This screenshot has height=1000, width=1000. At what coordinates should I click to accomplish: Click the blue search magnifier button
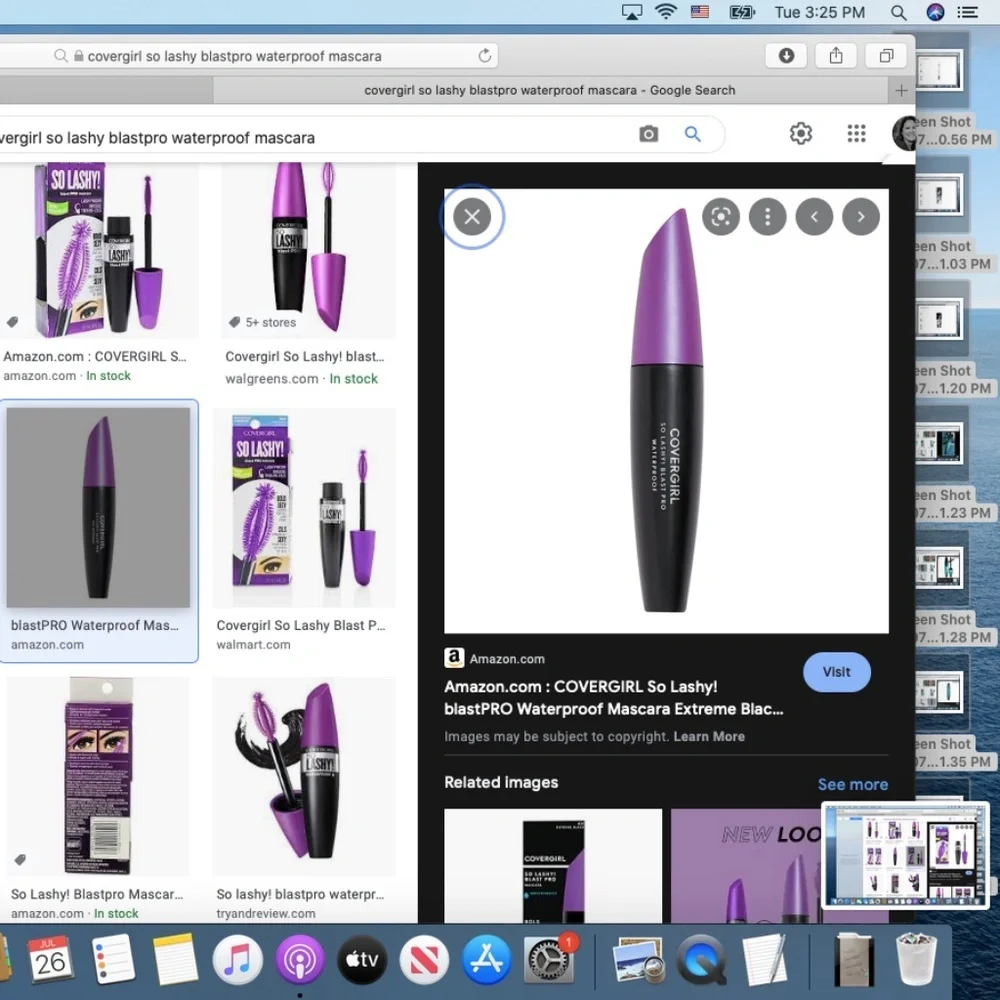[693, 134]
